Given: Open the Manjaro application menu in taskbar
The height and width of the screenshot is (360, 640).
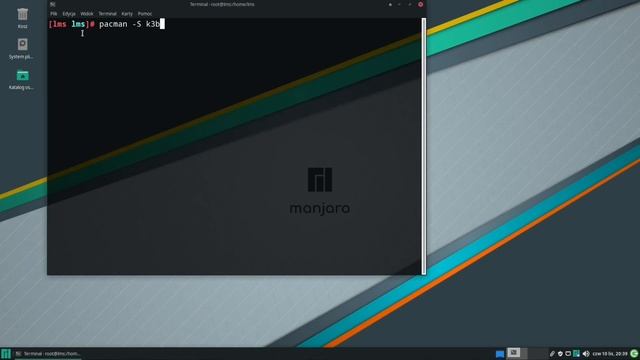Looking at the screenshot, I should [6, 353].
